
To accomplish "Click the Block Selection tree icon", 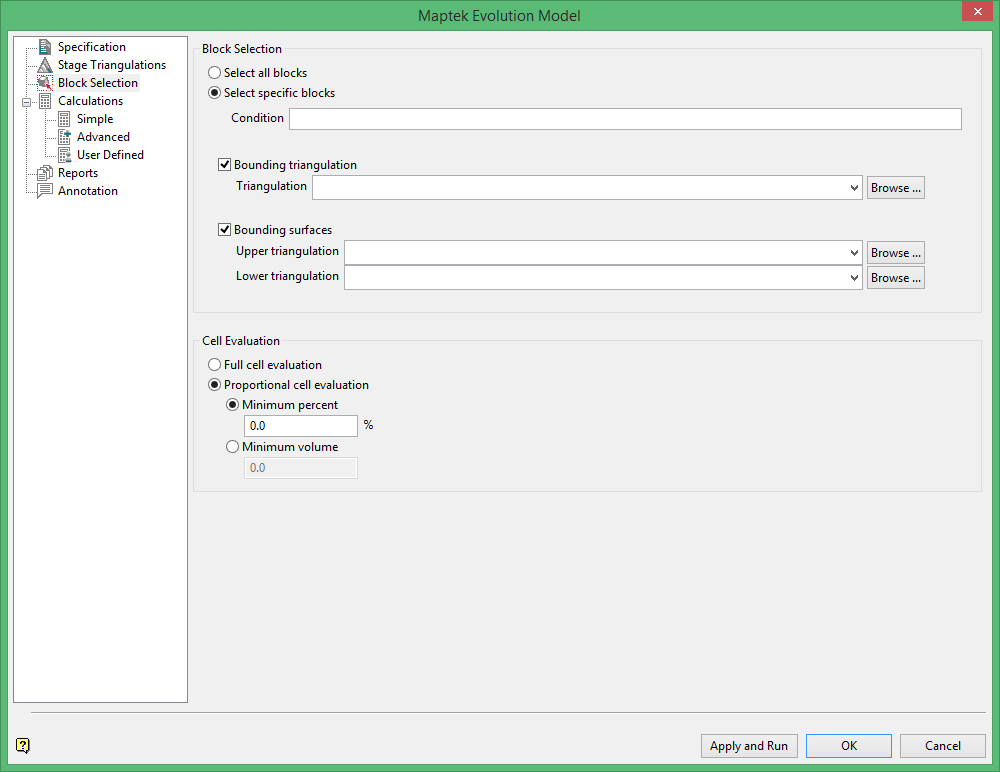I will (44, 83).
